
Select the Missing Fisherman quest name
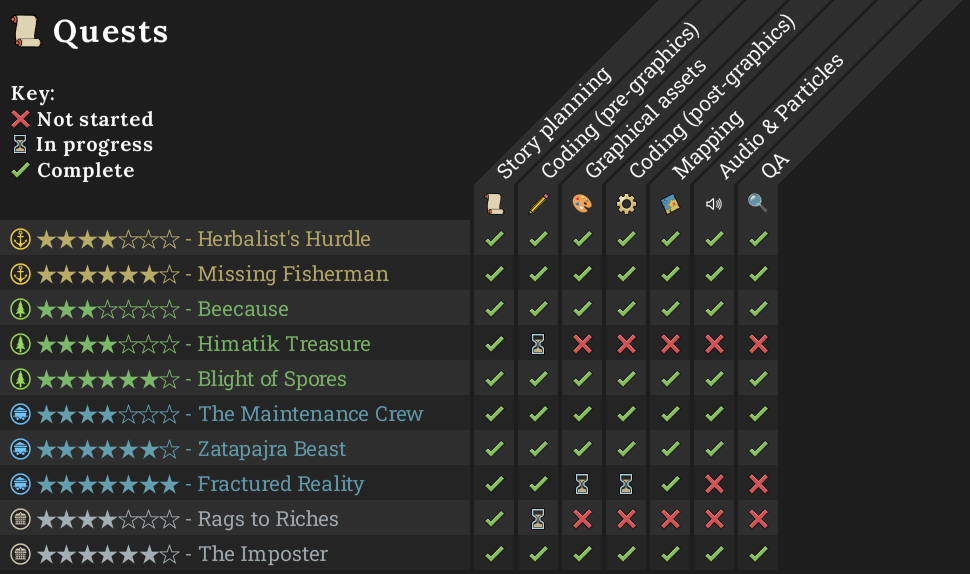[292, 274]
